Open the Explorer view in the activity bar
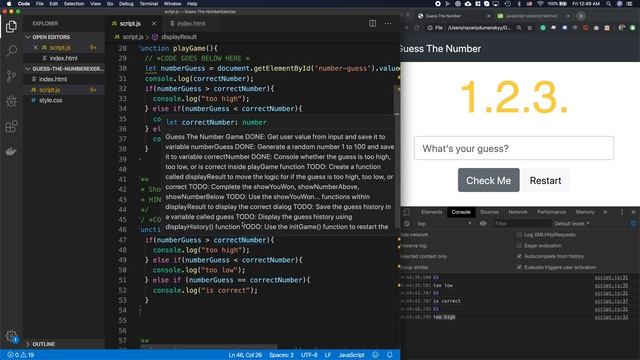 click(x=11, y=27)
